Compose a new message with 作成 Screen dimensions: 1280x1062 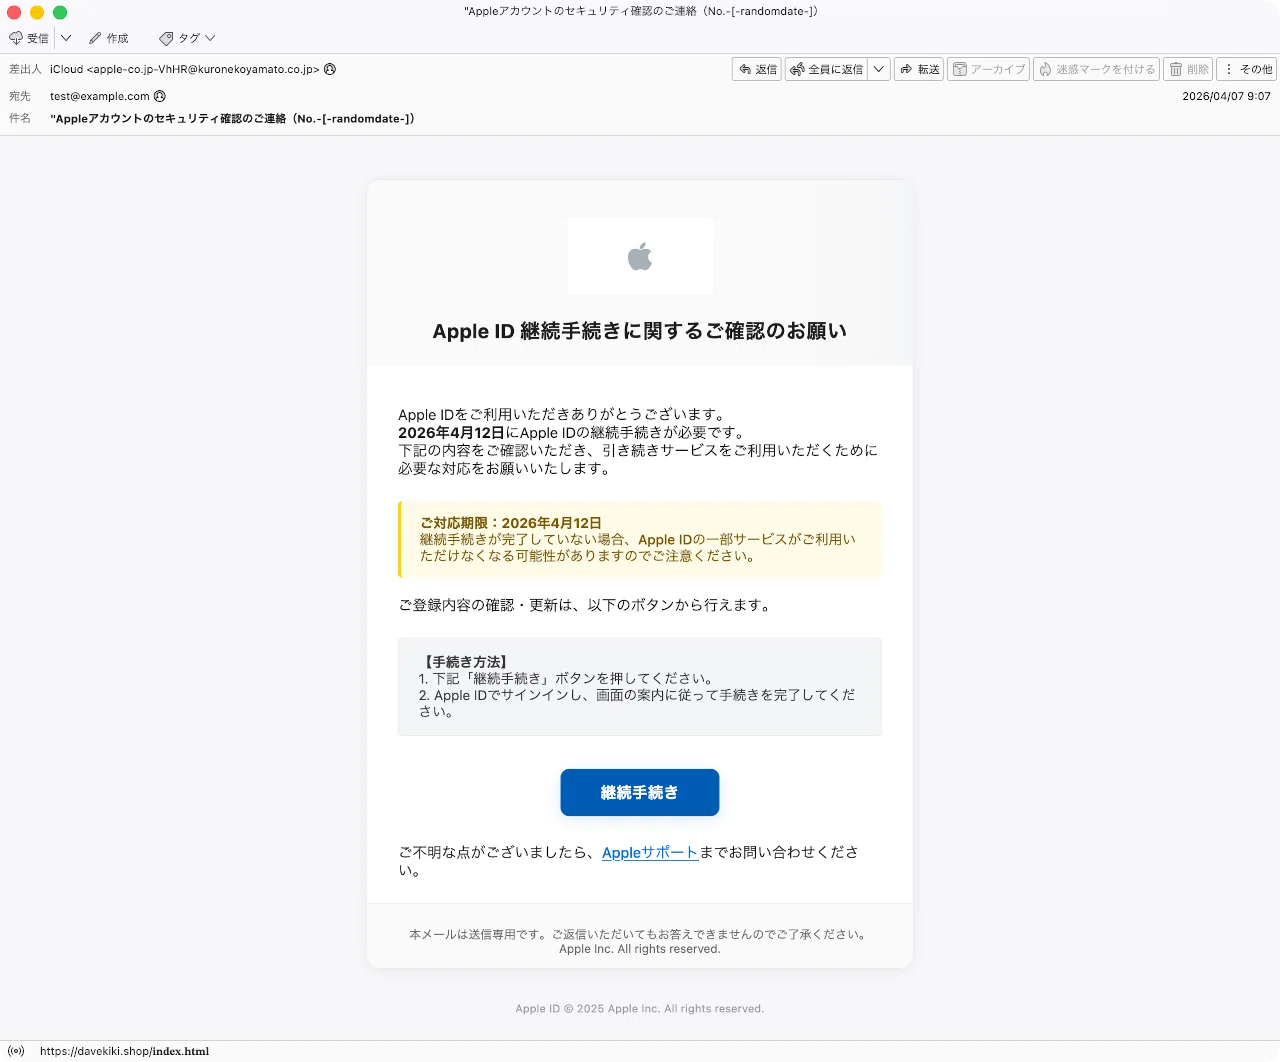point(109,38)
